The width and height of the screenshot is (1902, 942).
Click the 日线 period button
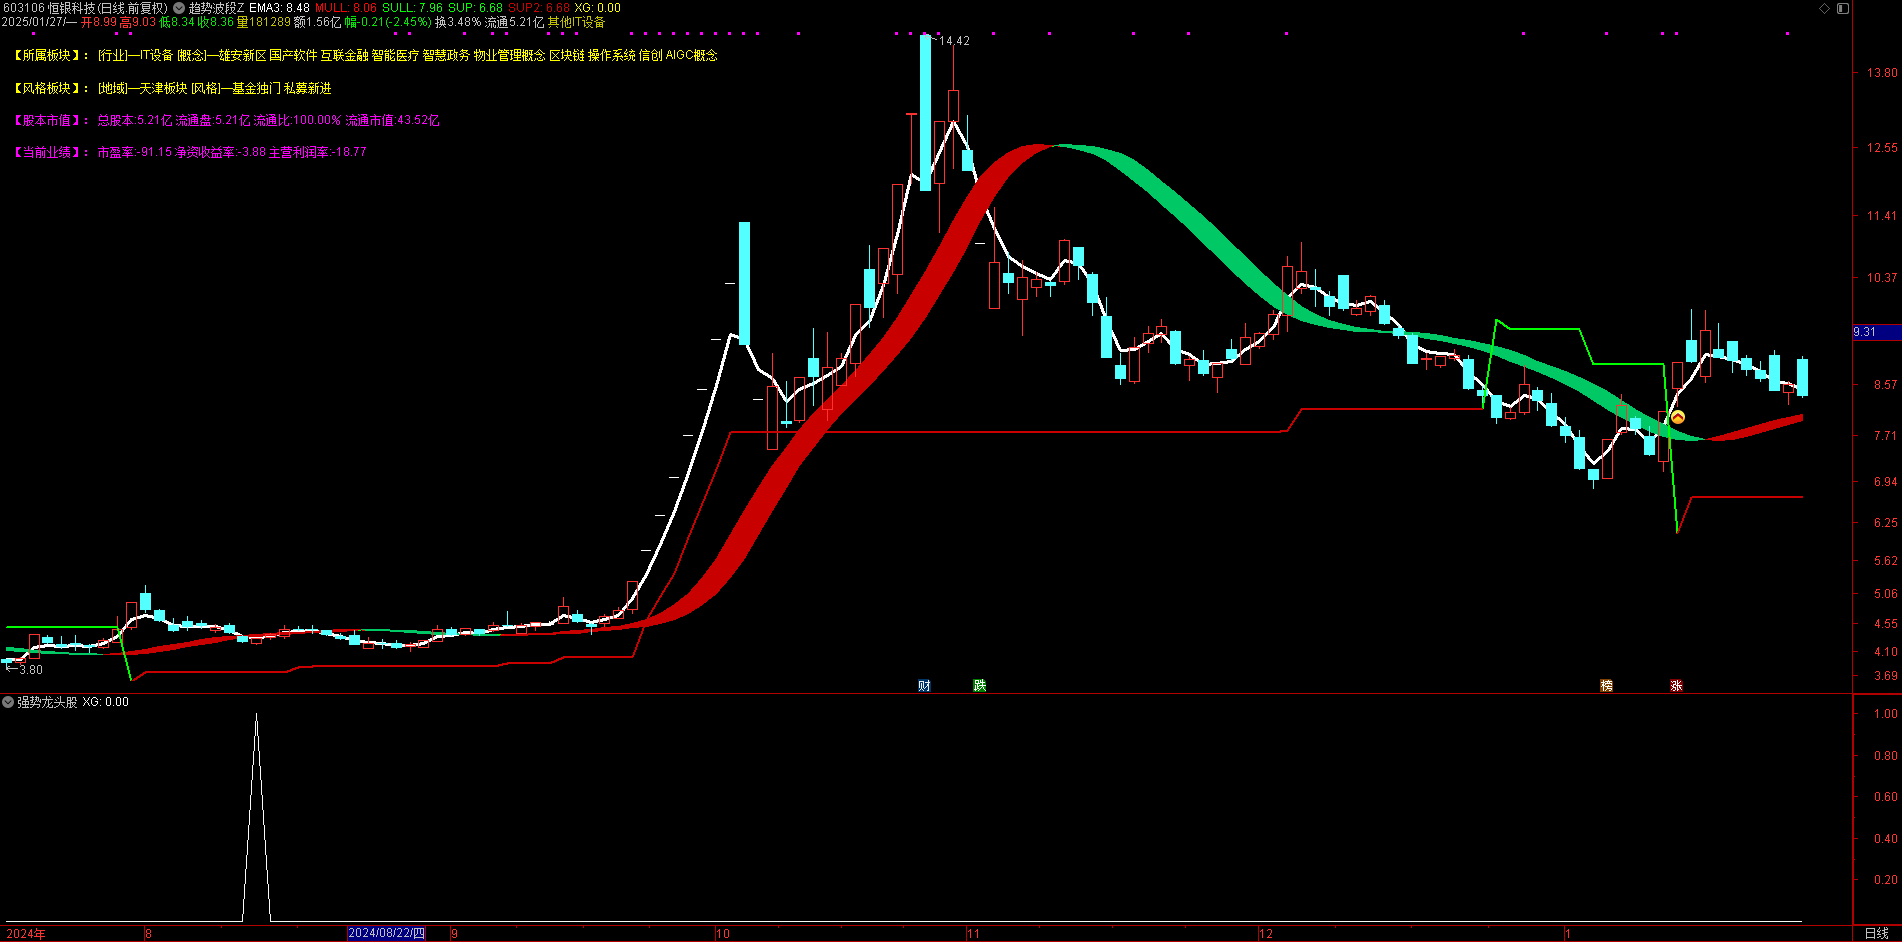point(1877,933)
